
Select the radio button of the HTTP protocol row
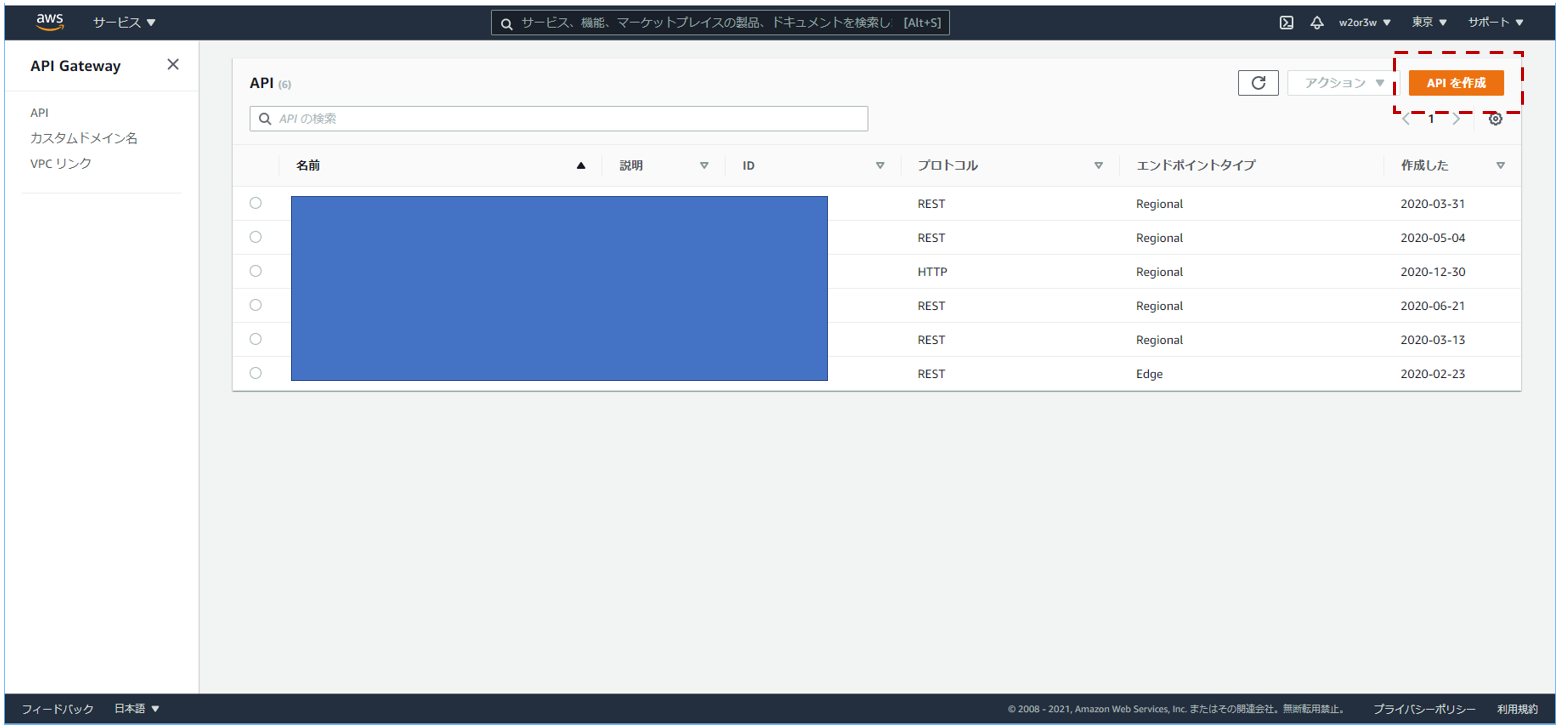255,270
